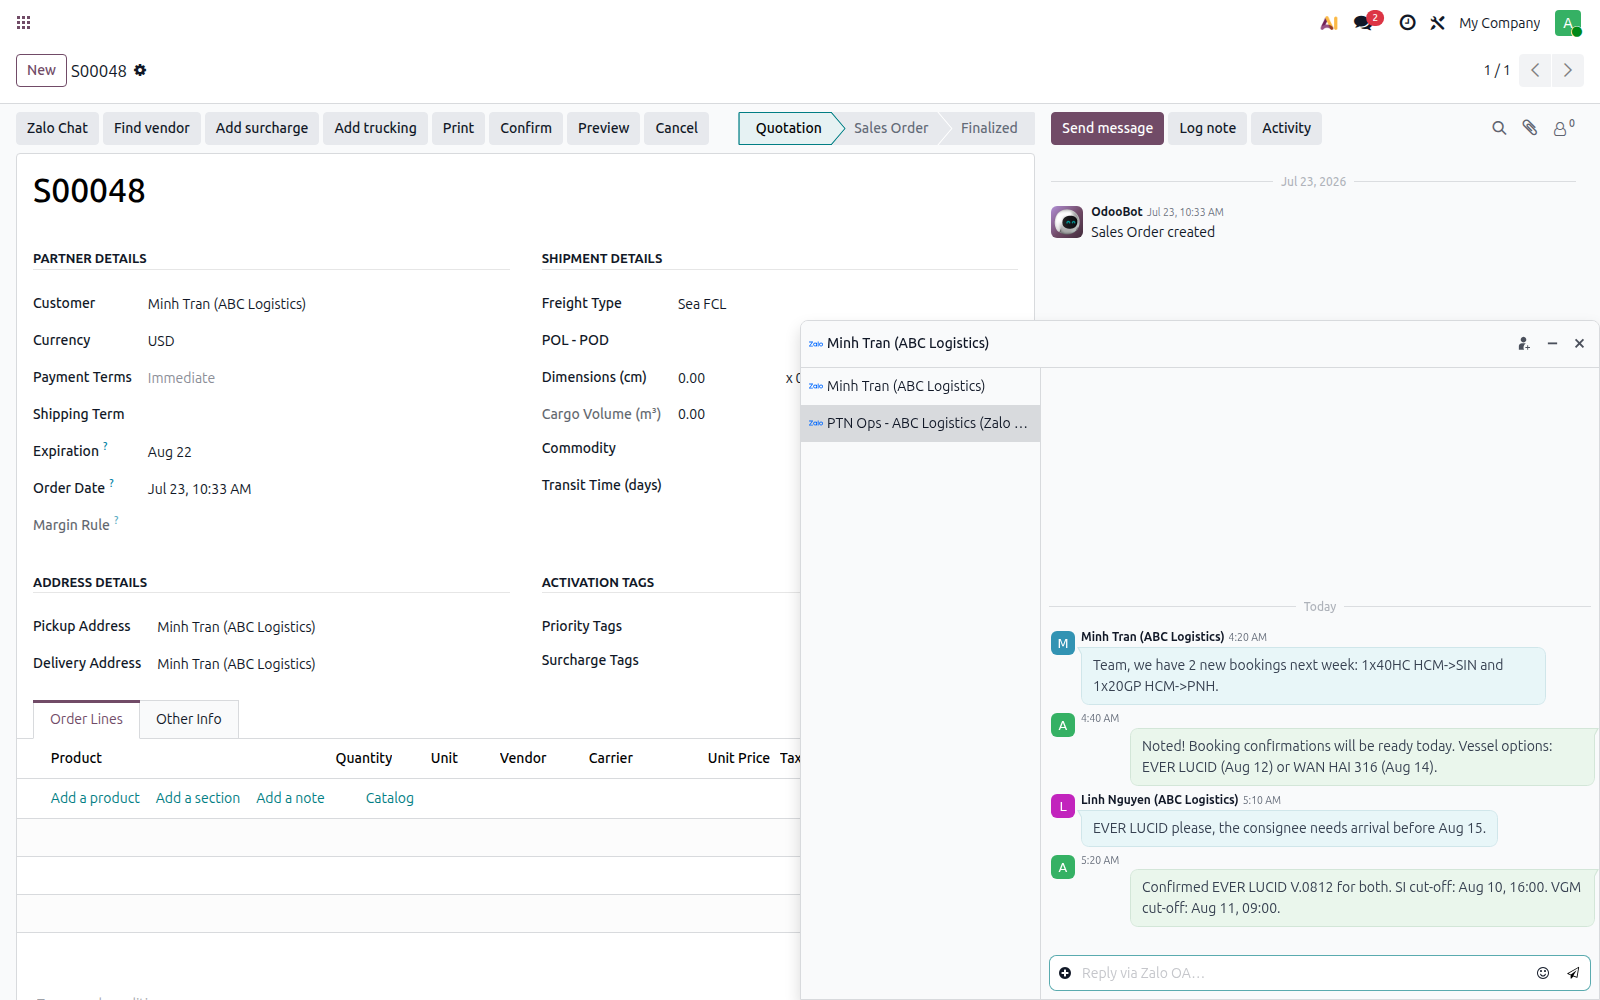This screenshot has height=1000, width=1600.
Task: Sort by Quantity column header
Action: tap(364, 758)
